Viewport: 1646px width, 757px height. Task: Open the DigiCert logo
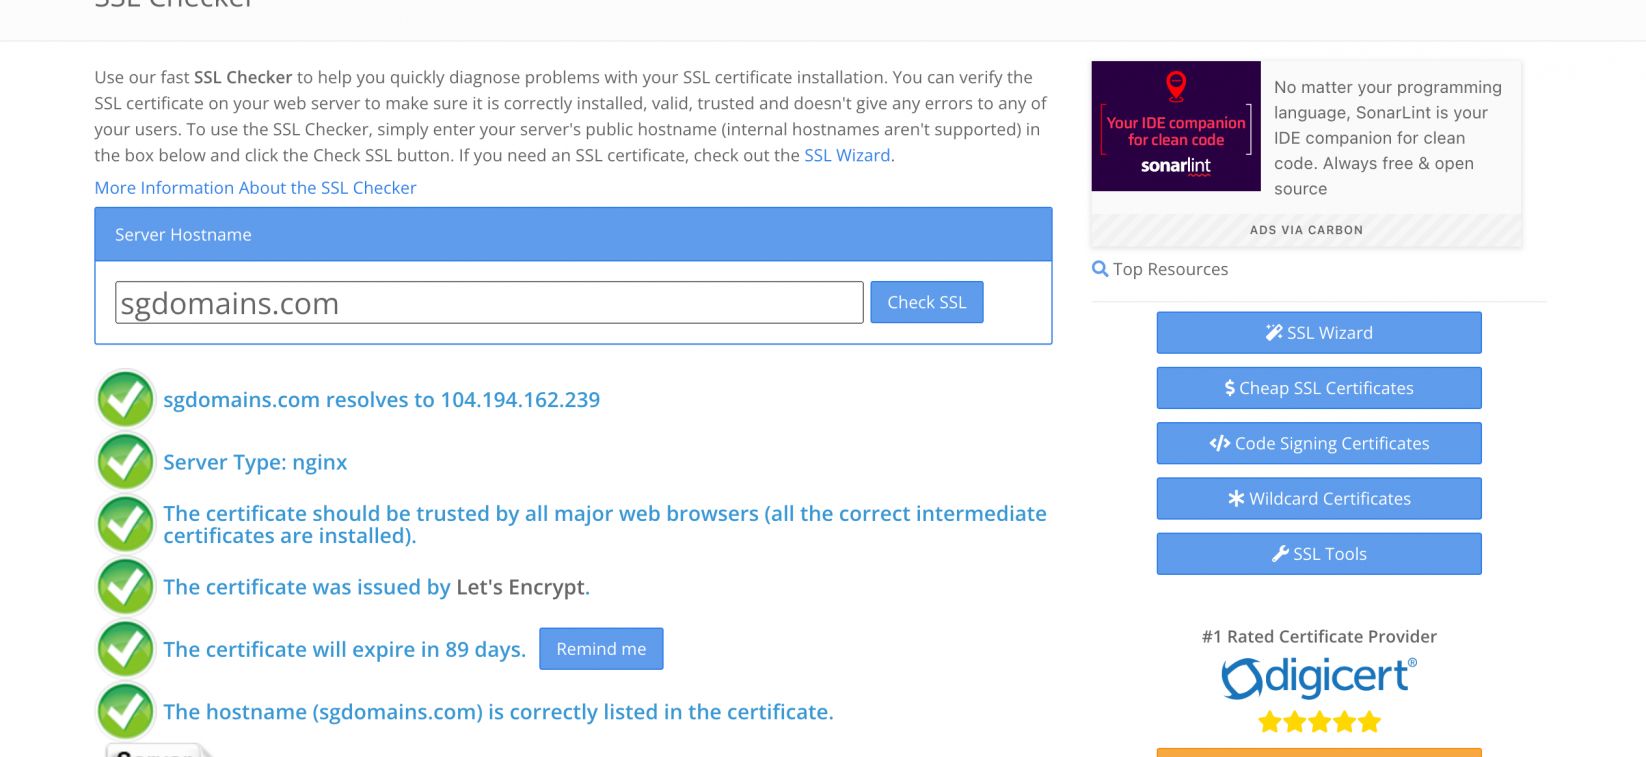[x=1319, y=678]
